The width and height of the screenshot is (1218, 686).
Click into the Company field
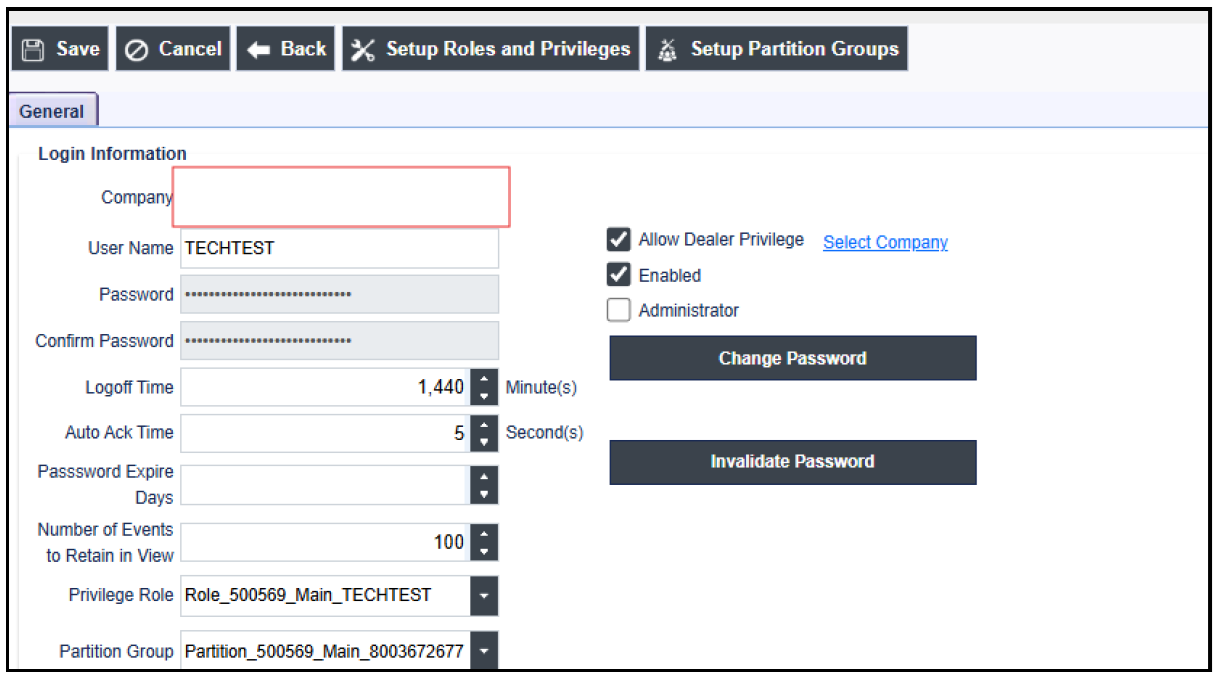[341, 197]
